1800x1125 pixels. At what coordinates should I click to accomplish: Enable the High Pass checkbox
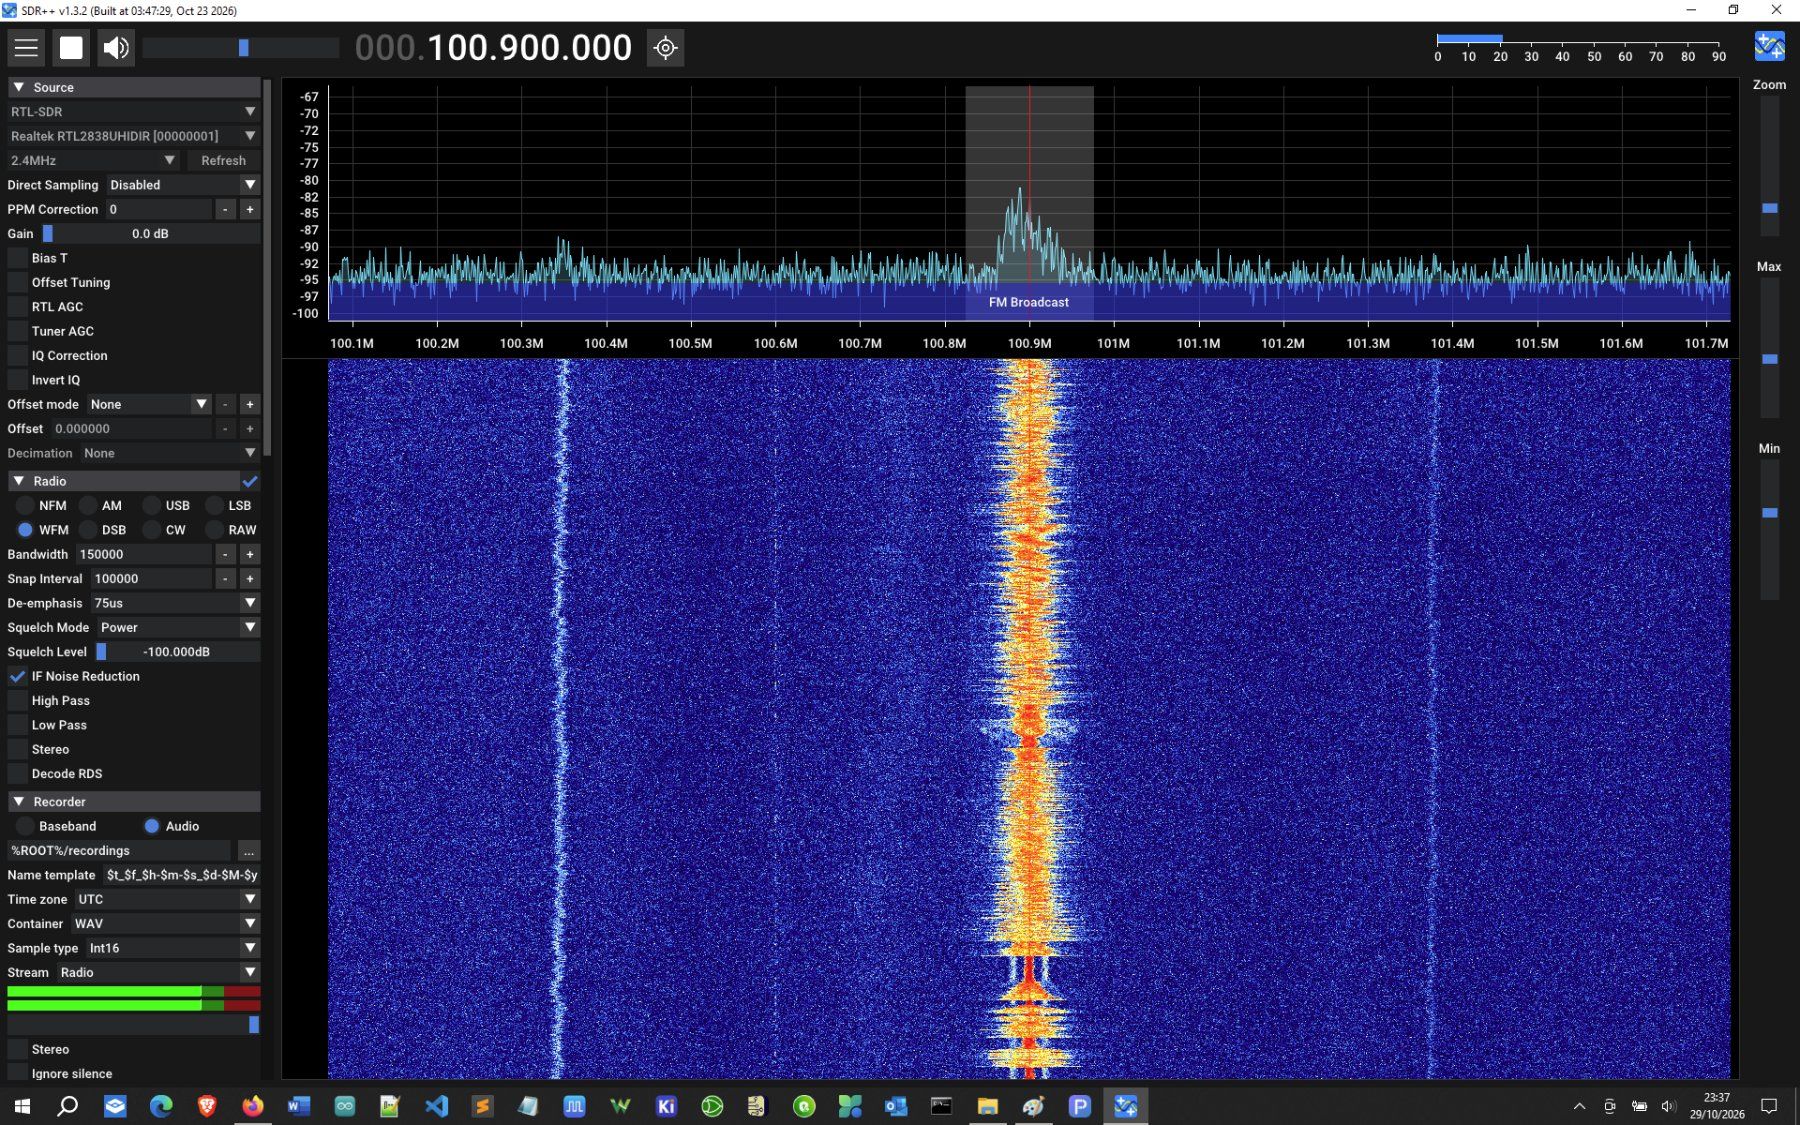(18, 701)
